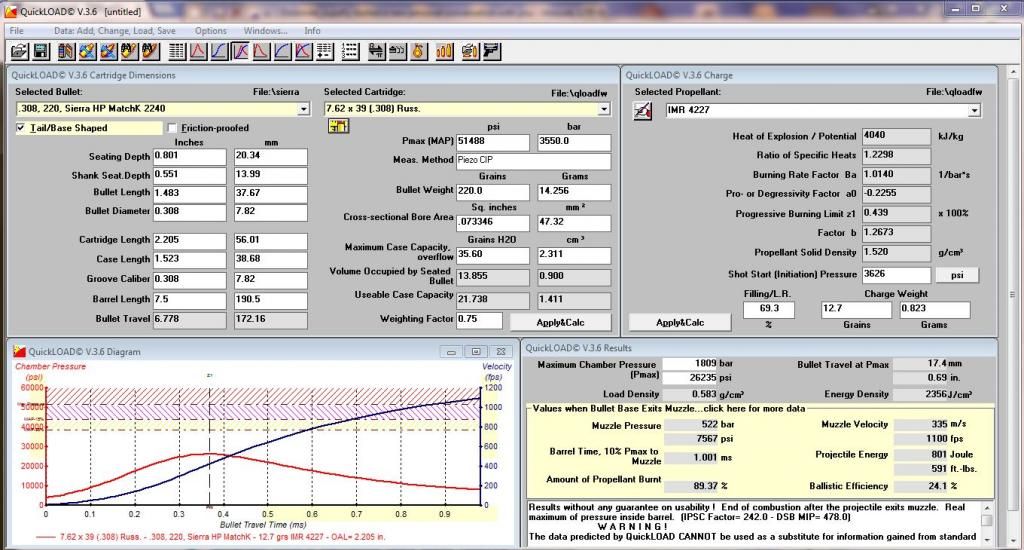This screenshot has width=1024, height=550.
Task: Click the Weighting Factor field
Action: [479, 320]
